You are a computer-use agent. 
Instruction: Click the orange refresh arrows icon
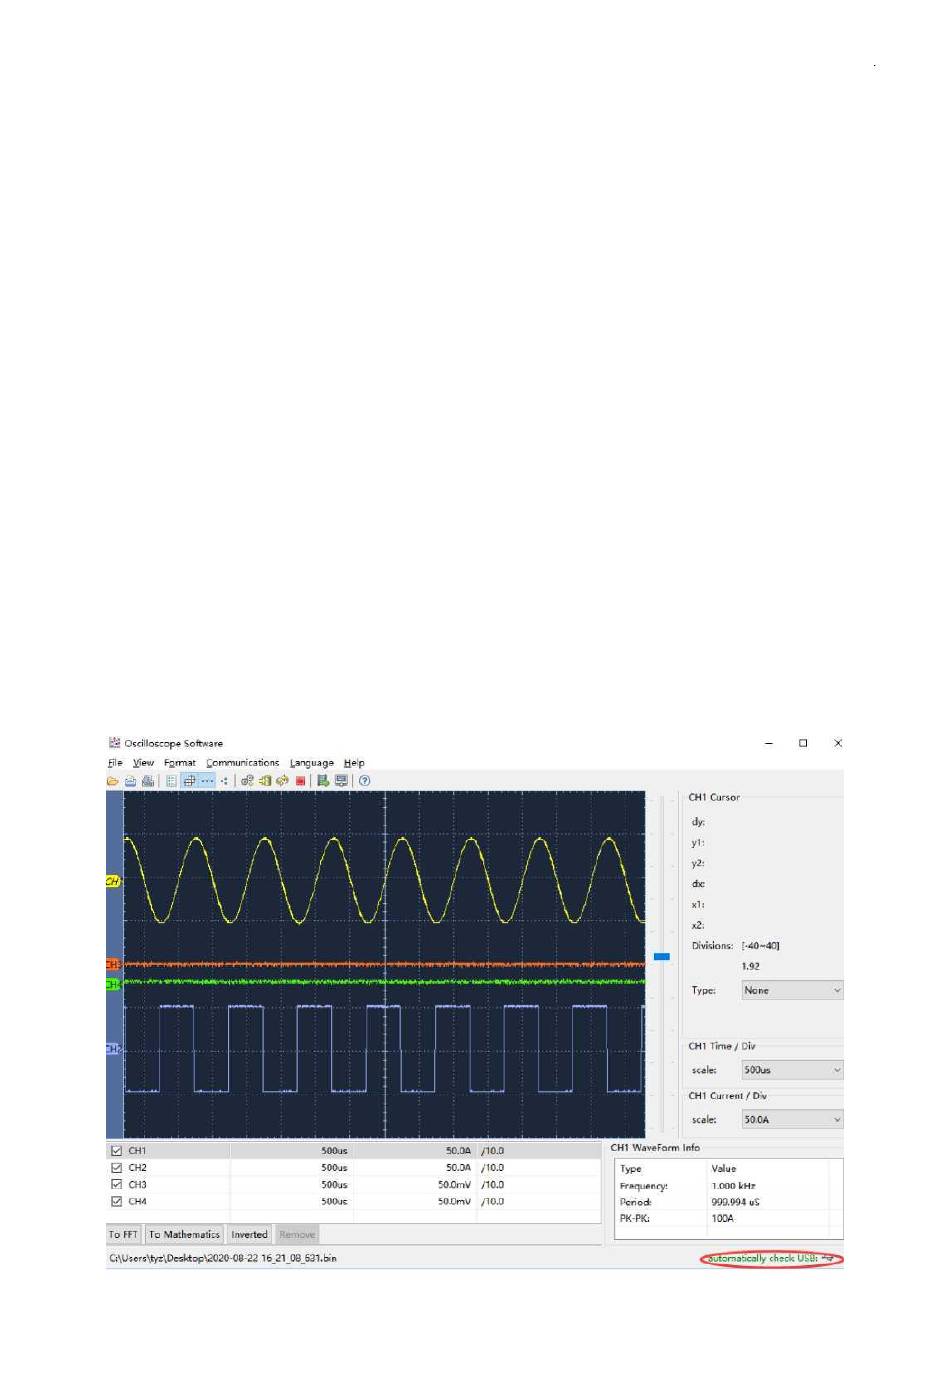(x=282, y=781)
